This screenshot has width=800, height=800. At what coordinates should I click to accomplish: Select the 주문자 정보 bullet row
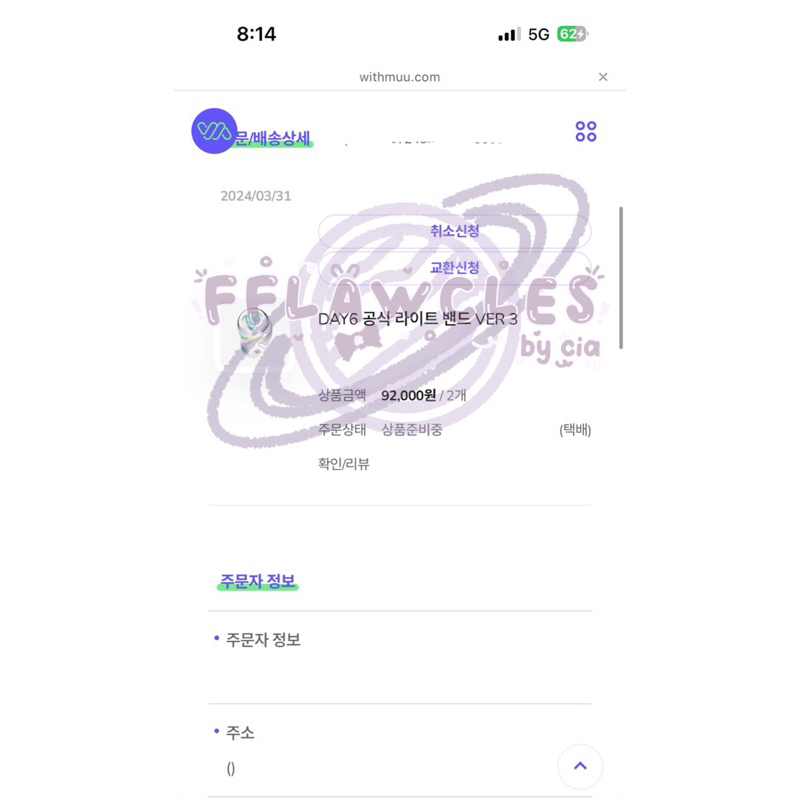400,657
